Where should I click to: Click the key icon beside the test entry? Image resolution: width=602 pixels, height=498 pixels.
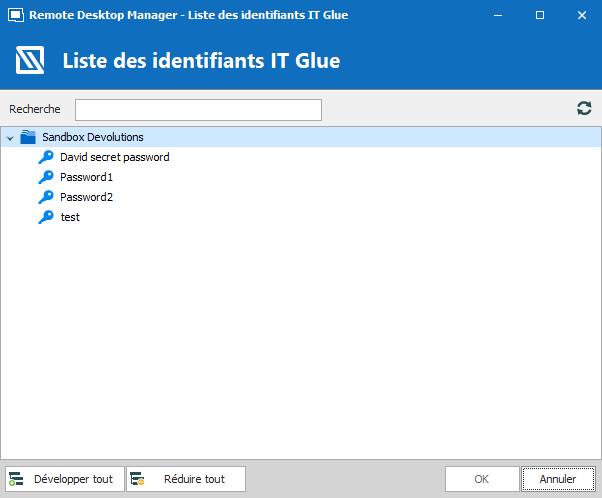pos(46,217)
